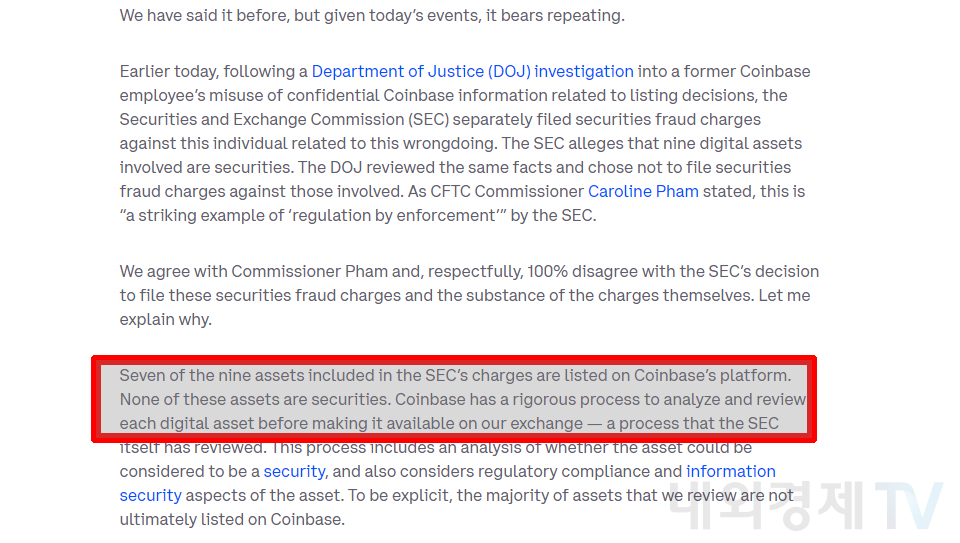Screen dimensions: 960x543
Task: Follow the "security" link after "considered to be a"
Action: 294,471
